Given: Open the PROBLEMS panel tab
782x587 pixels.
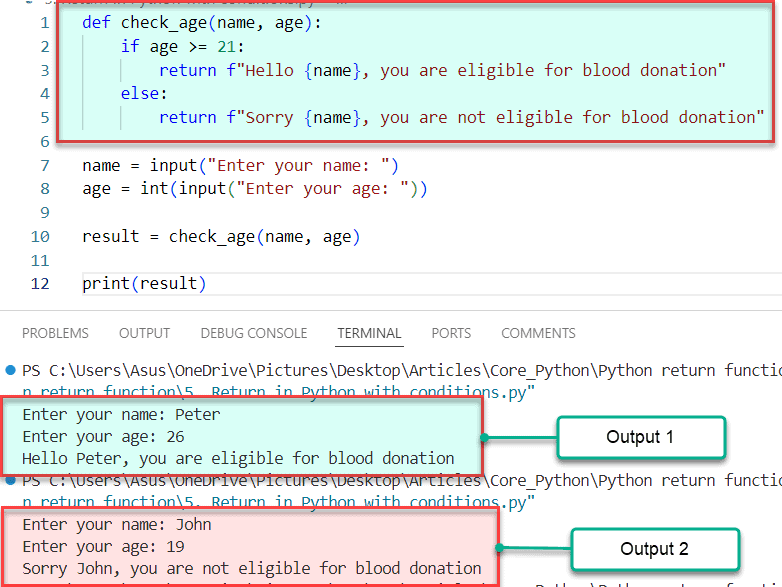Looking at the screenshot, I should pos(55,333).
